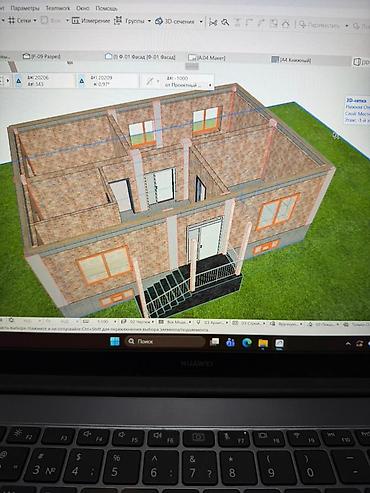Switch to the Ф-01 Фасад tab
The height and width of the screenshot is (493, 370).
coord(140,57)
